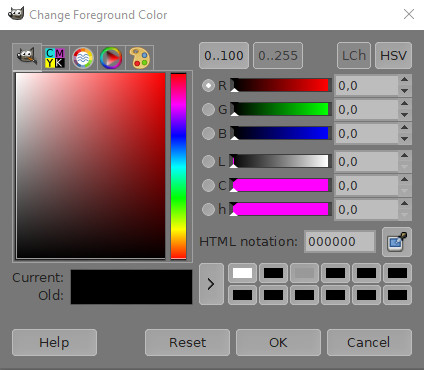Open the Palette selector tab
Screen dimensions: 424x370
[x=140, y=58]
